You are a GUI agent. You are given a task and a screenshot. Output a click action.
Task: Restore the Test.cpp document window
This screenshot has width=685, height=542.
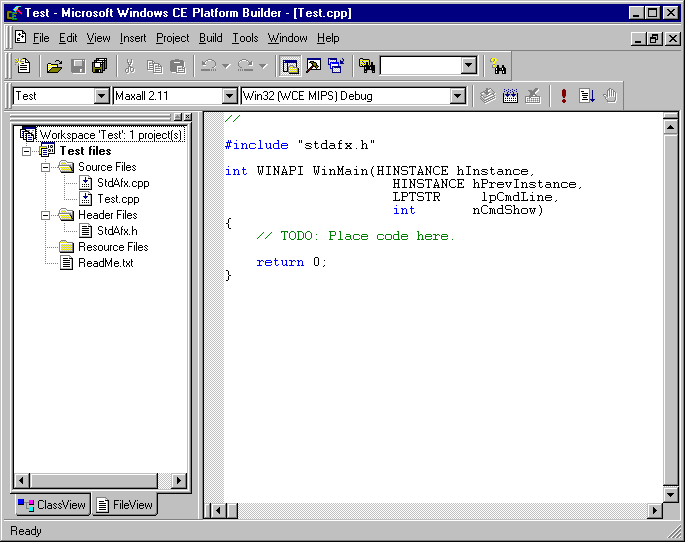click(x=654, y=39)
